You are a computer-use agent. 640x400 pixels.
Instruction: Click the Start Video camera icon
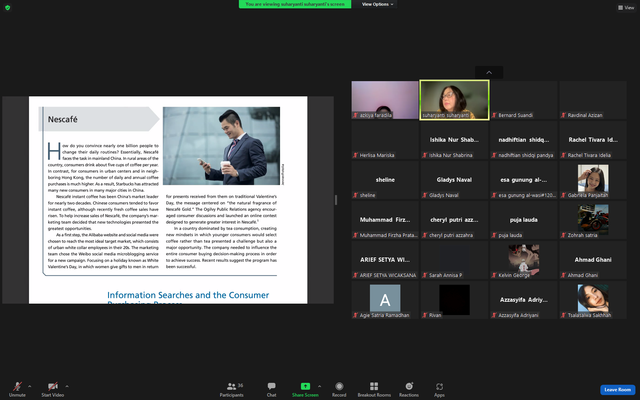point(53,386)
